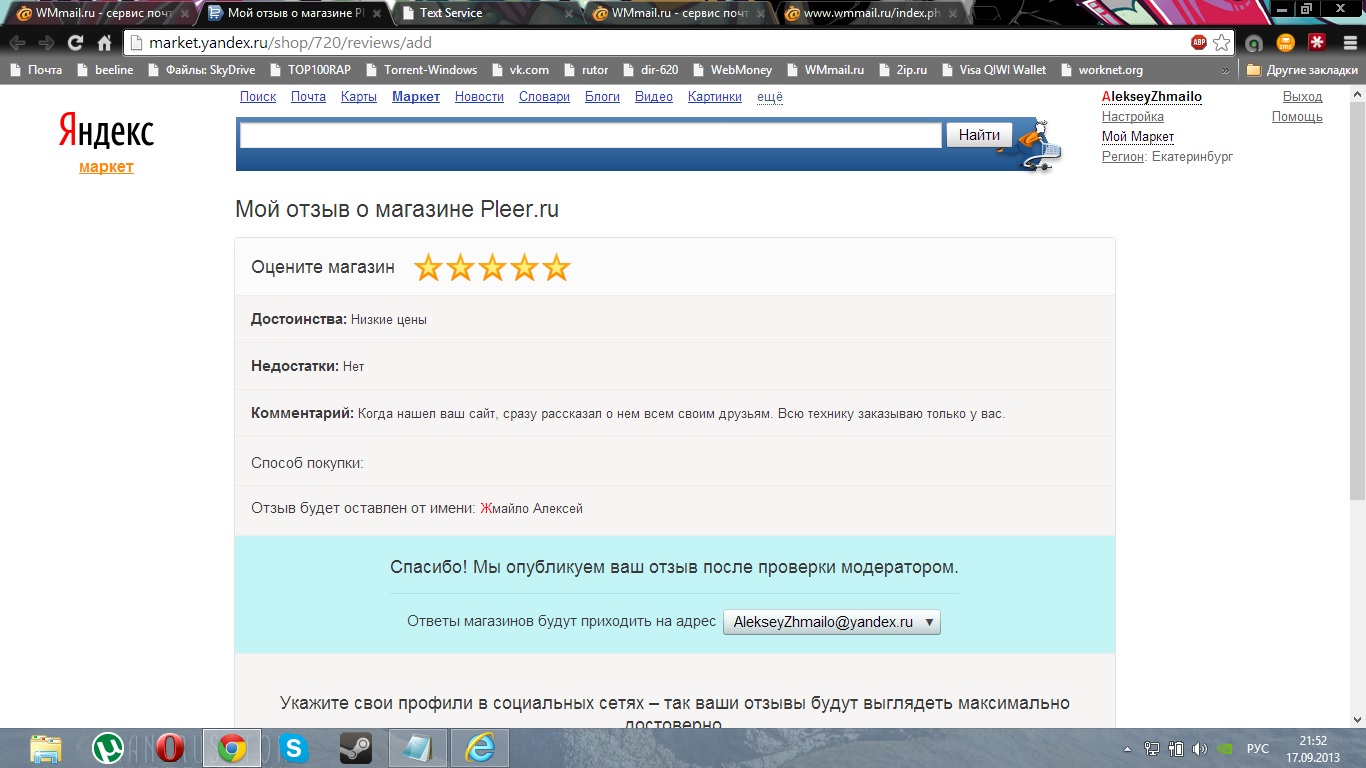Rate the shop with the third star

point(492,267)
